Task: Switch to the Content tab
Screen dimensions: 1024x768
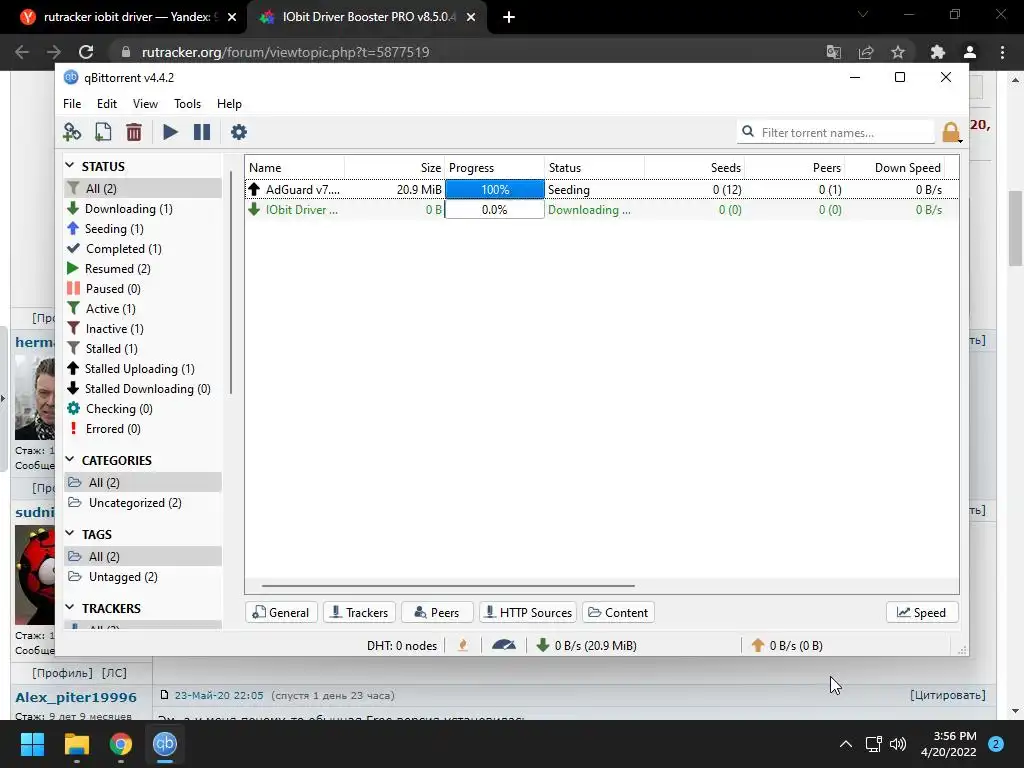Action: click(x=618, y=613)
